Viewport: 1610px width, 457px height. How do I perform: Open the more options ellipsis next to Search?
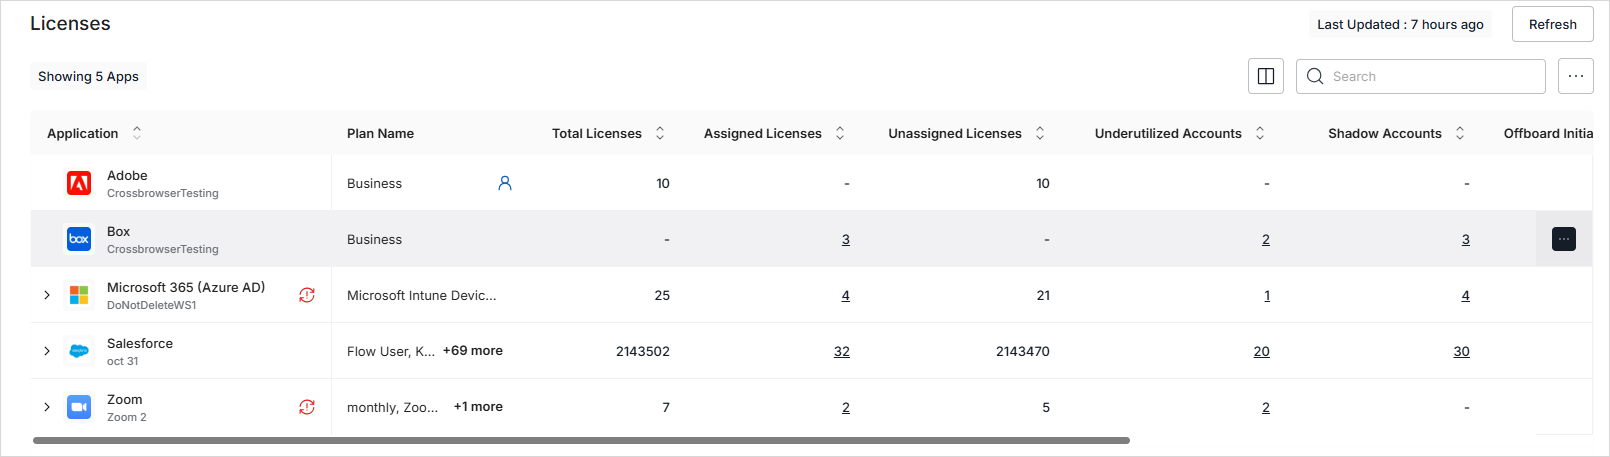(x=1576, y=76)
